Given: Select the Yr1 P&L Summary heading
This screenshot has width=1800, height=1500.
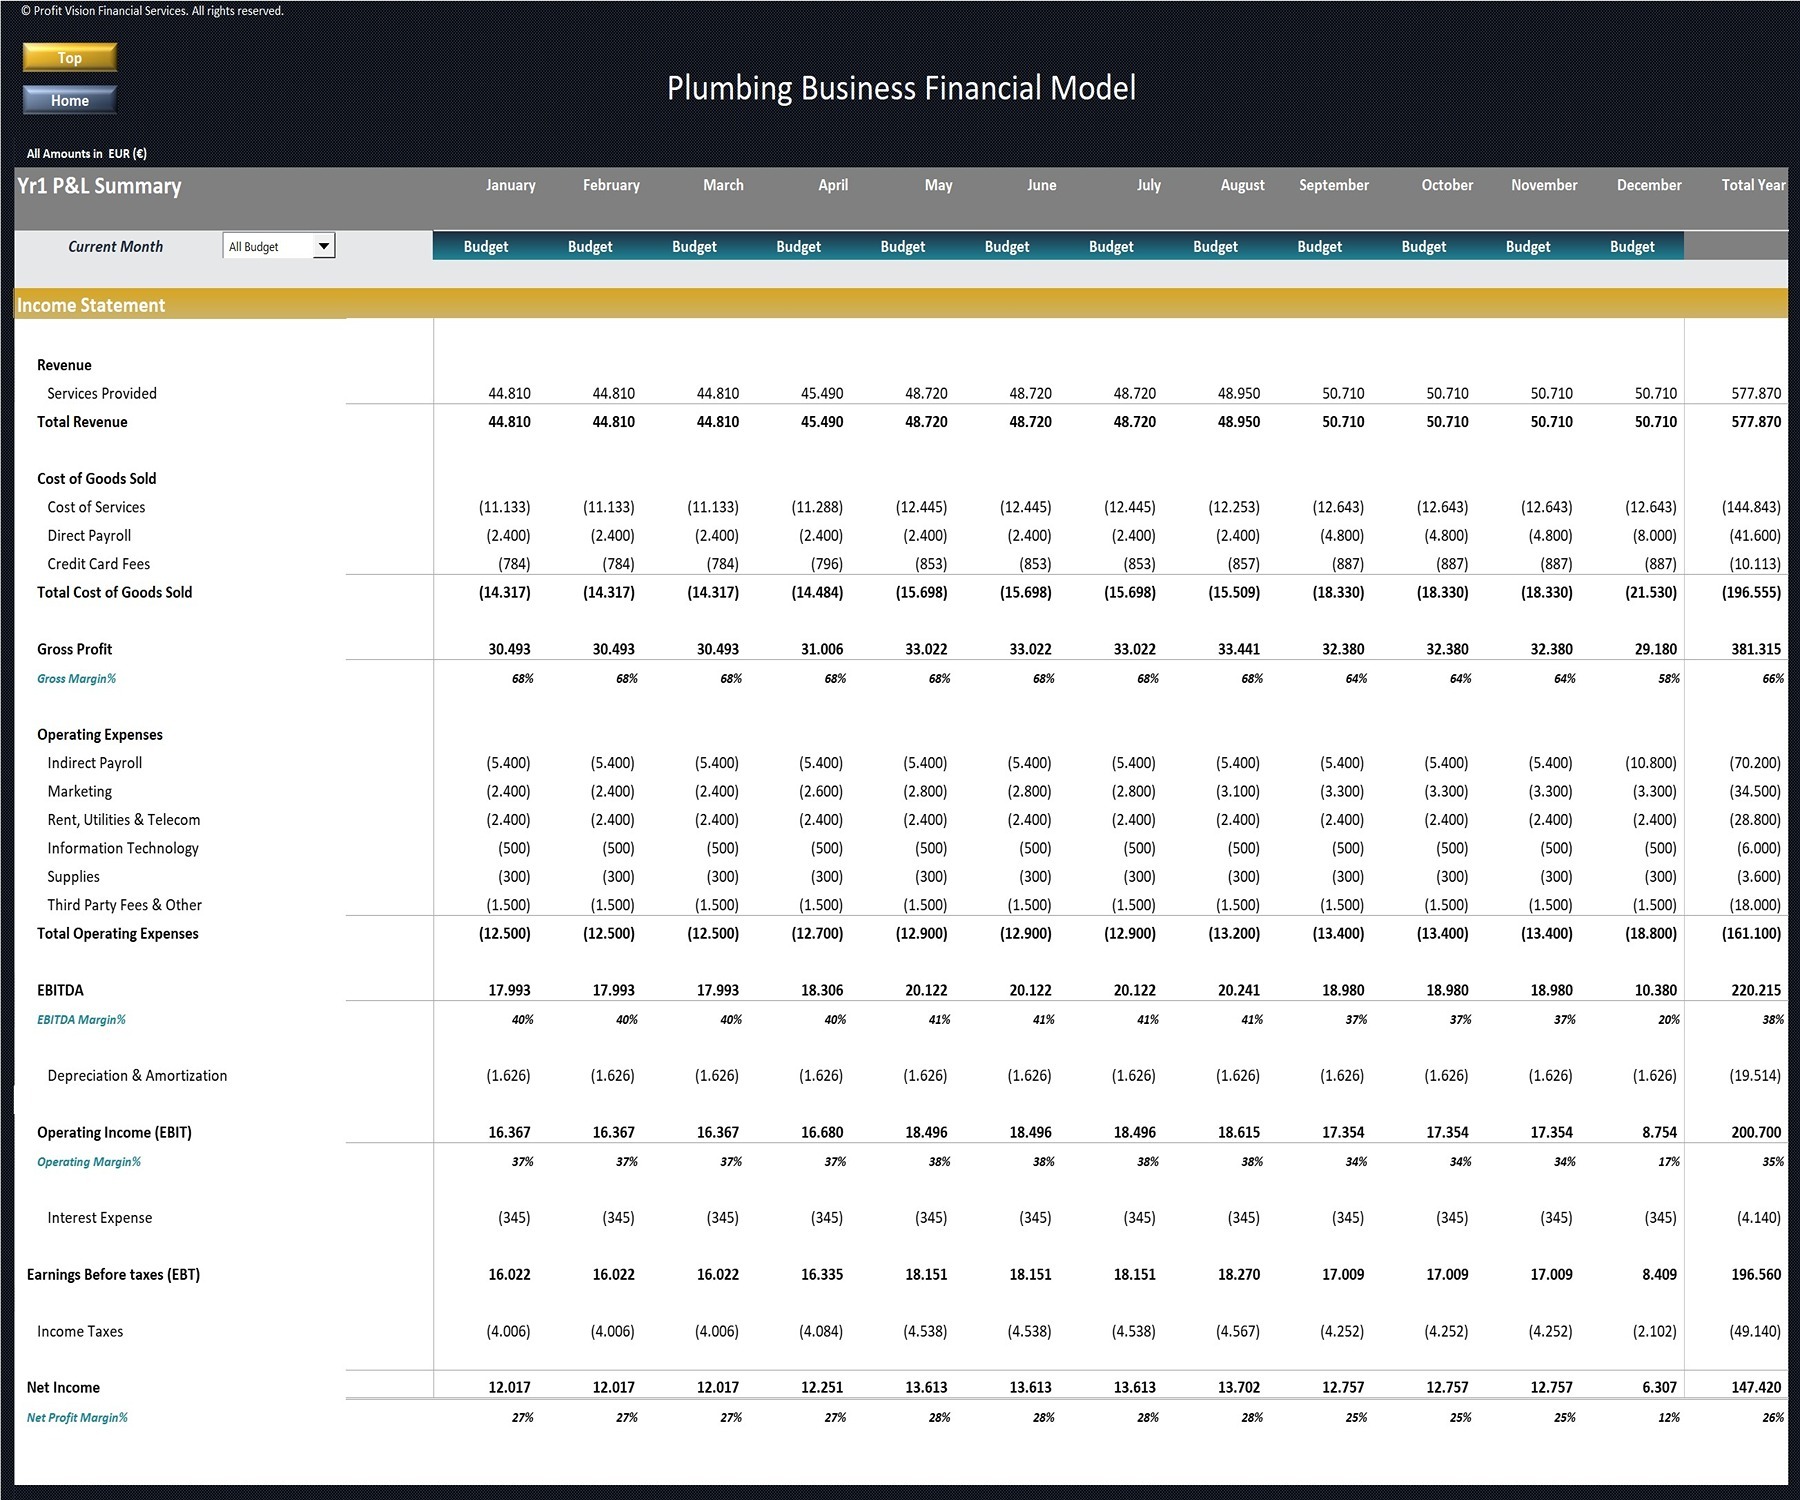Looking at the screenshot, I should (x=99, y=186).
